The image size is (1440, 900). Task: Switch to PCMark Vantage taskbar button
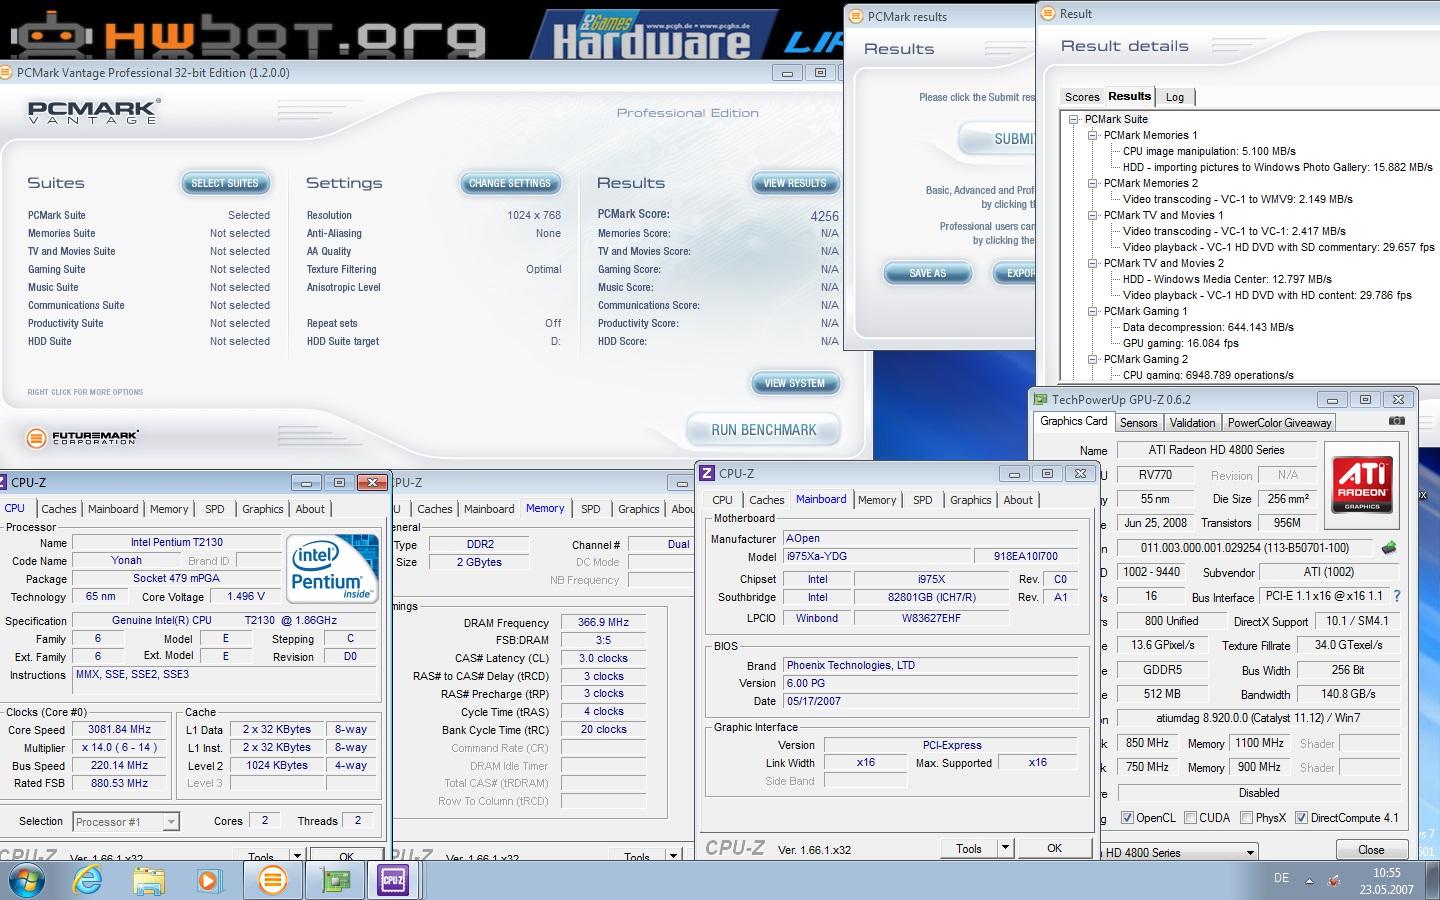click(272, 880)
